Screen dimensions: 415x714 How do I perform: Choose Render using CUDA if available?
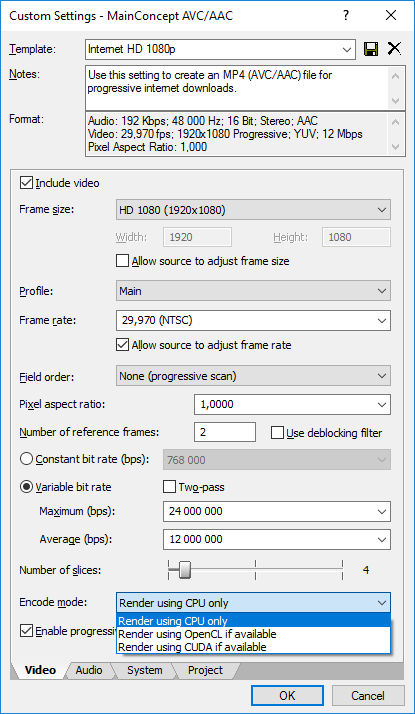253,647
